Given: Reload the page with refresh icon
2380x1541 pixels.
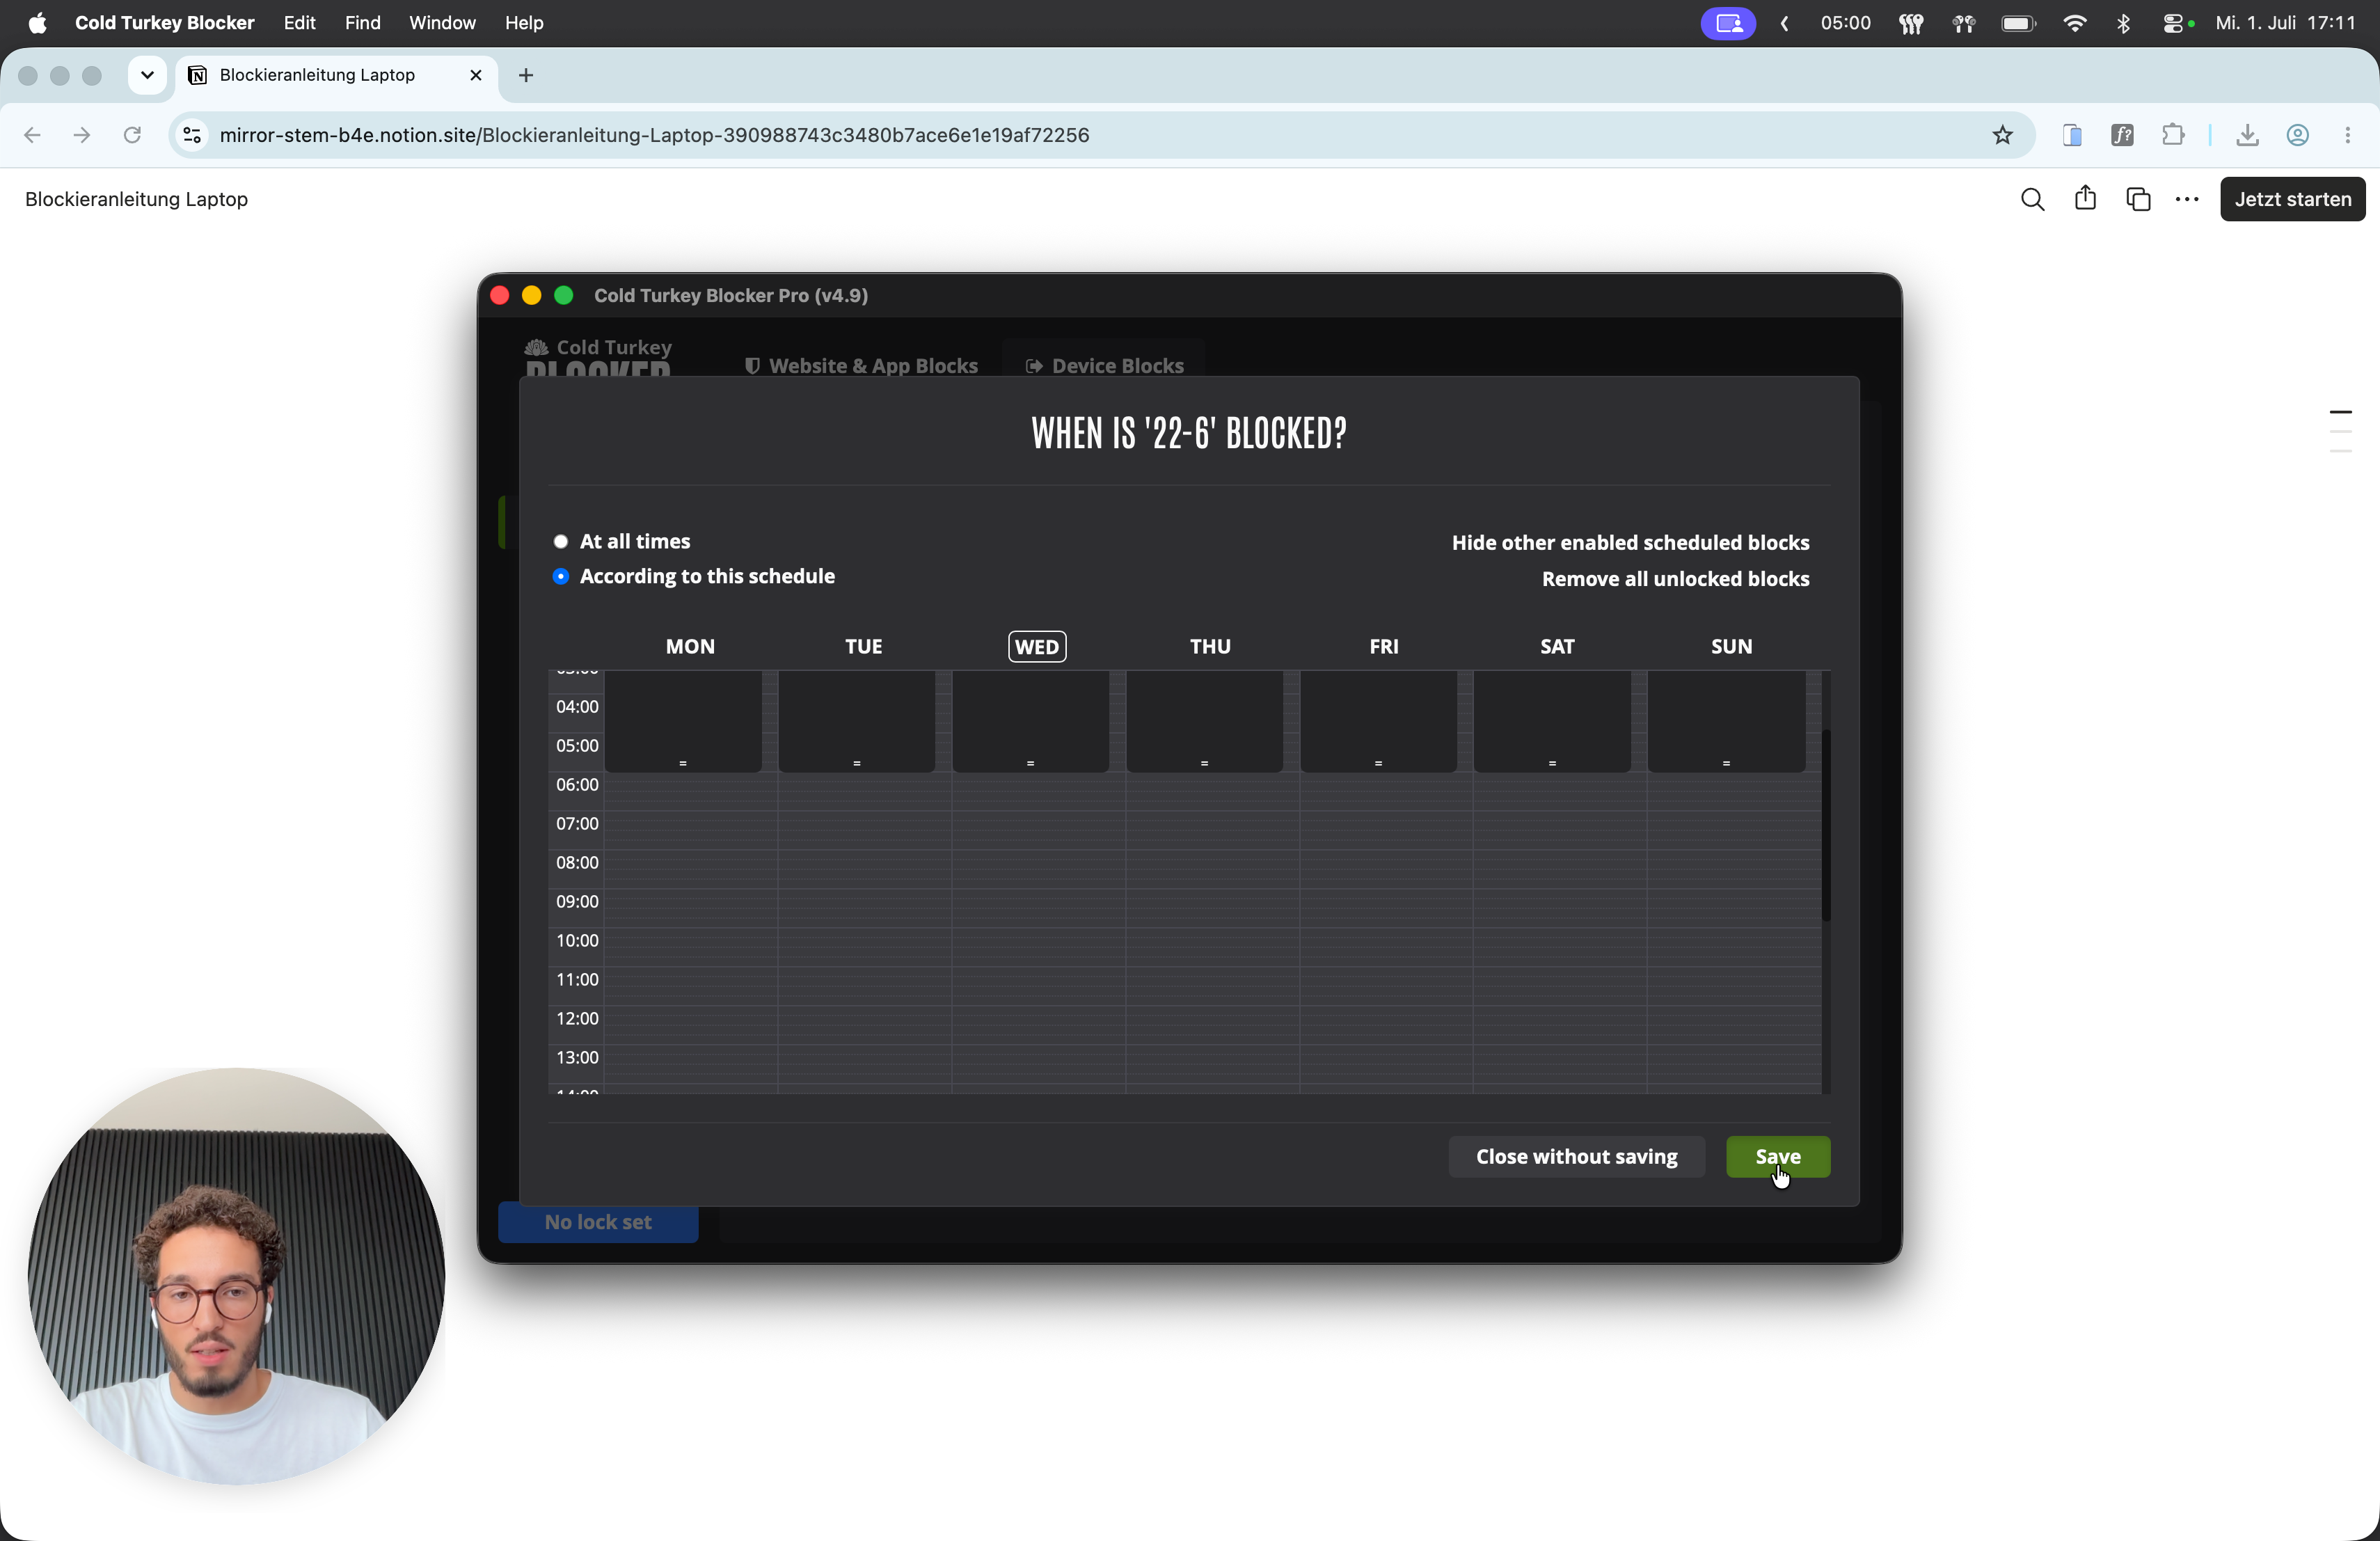Looking at the screenshot, I should 132,135.
